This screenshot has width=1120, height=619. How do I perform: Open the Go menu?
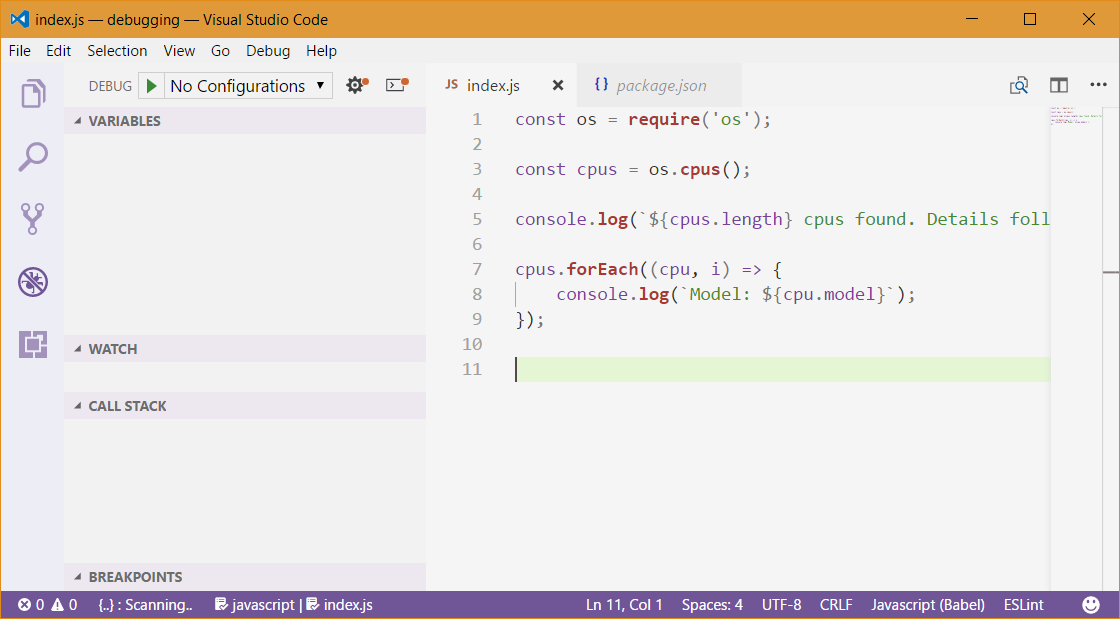(220, 51)
